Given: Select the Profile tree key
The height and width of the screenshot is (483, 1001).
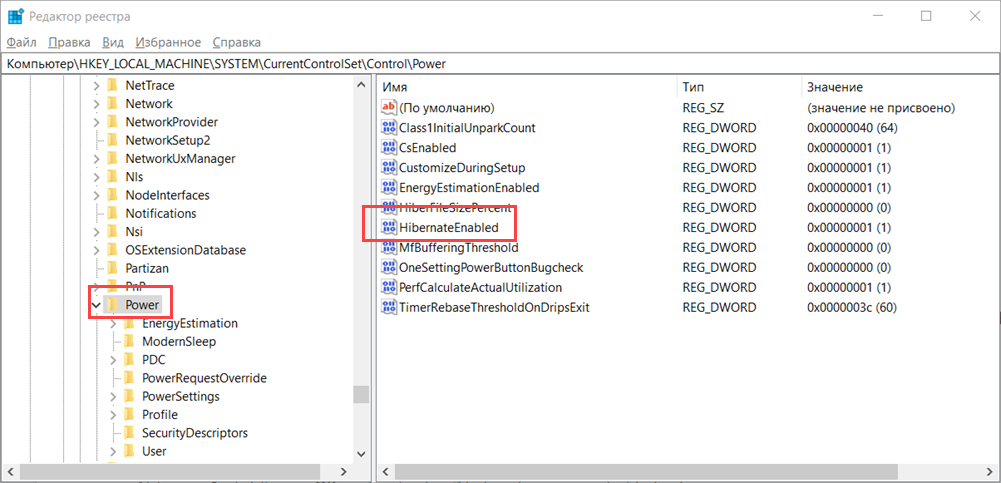Looking at the screenshot, I should [x=160, y=415].
